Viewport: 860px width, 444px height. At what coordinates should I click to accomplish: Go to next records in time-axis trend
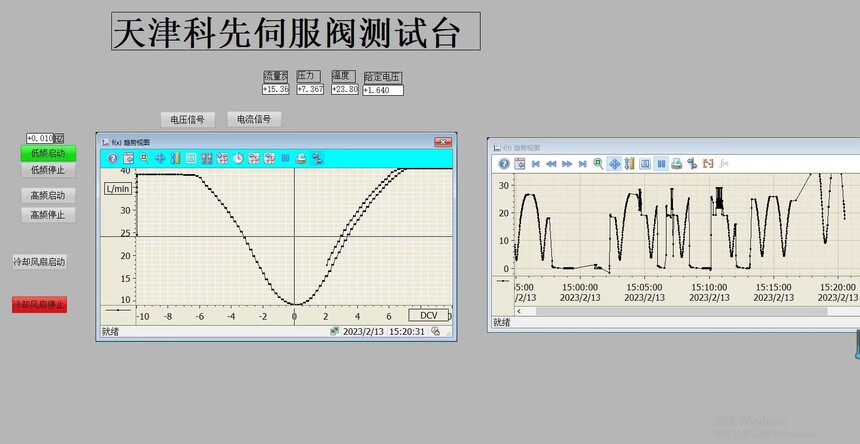coord(567,163)
